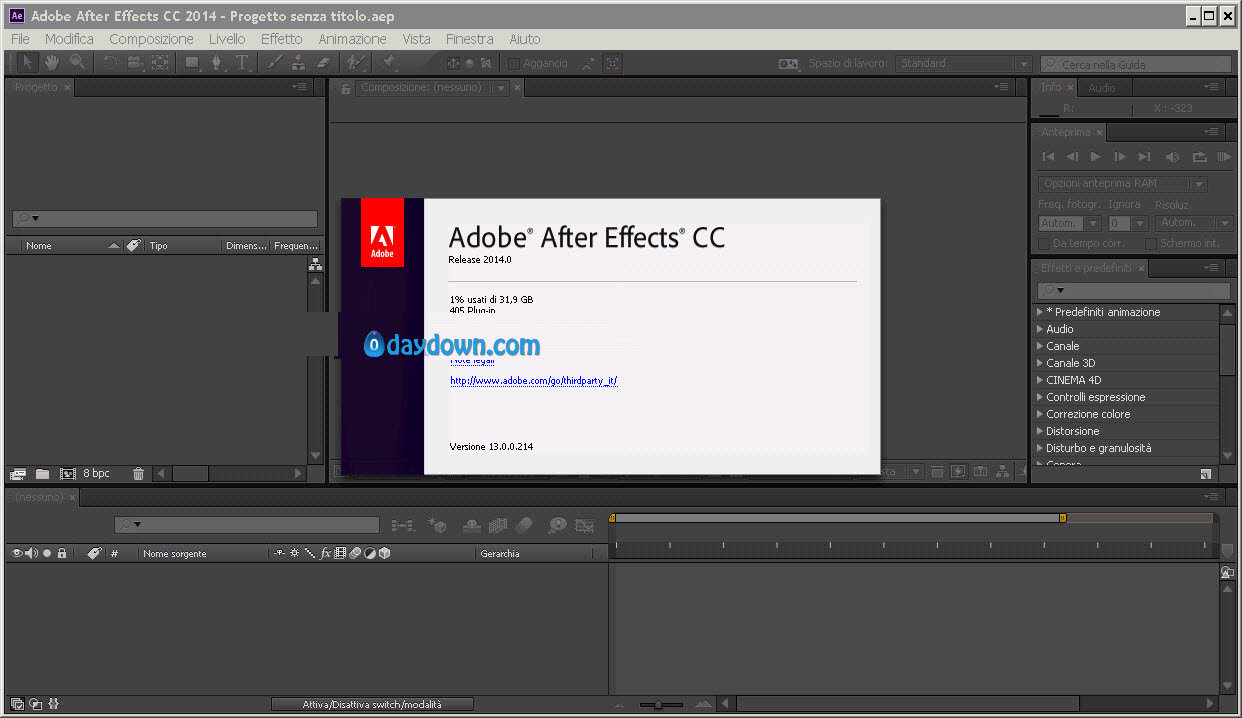Screen dimensions: 1242x718
Task: Select the Zoom magnifier tool
Action: [x=78, y=63]
